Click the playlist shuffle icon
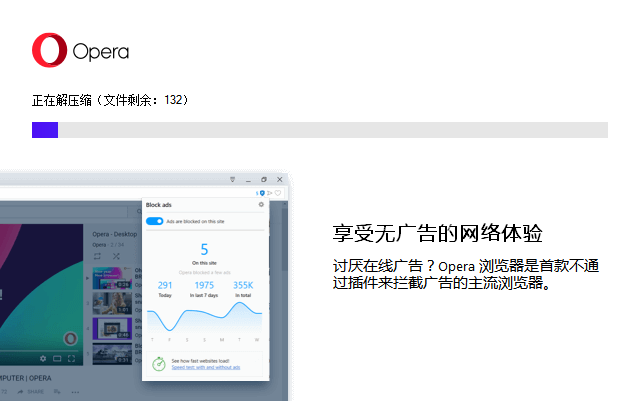Image resolution: width=640 pixels, height=401 pixels. pos(116,256)
